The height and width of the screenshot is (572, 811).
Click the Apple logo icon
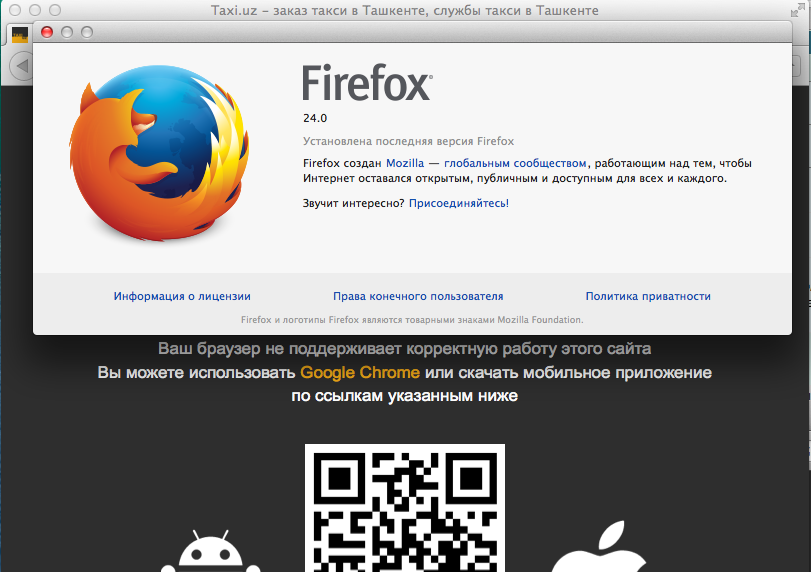[600, 547]
